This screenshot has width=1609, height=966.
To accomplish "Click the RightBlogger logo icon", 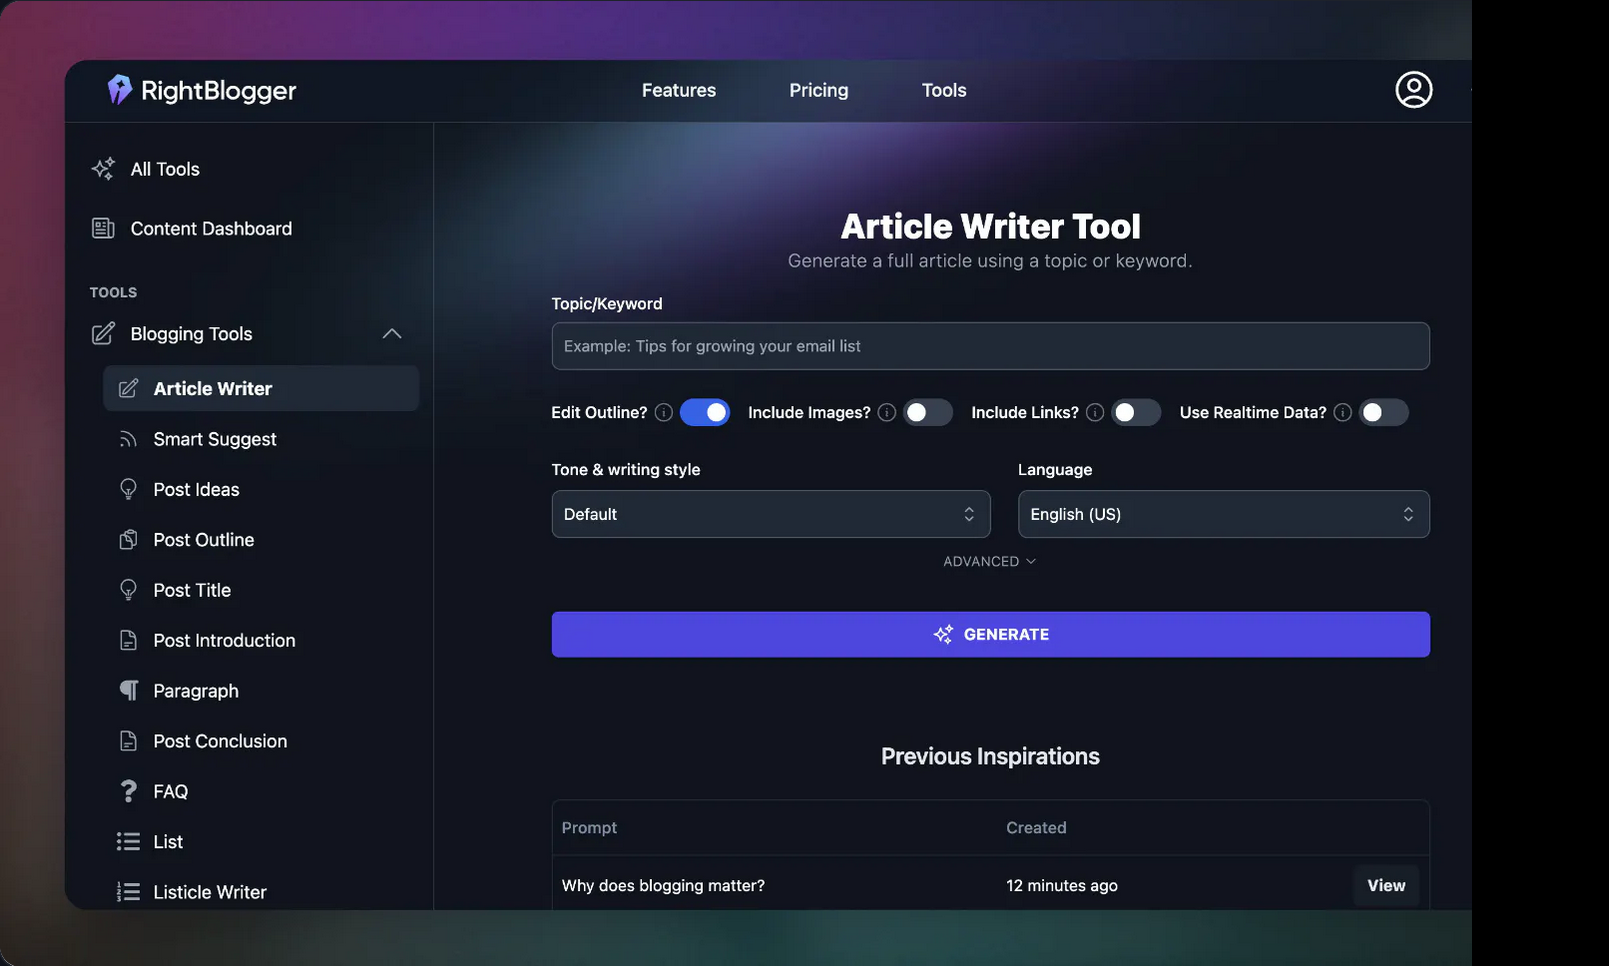I will pyautogui.click(x=119, y=90).
